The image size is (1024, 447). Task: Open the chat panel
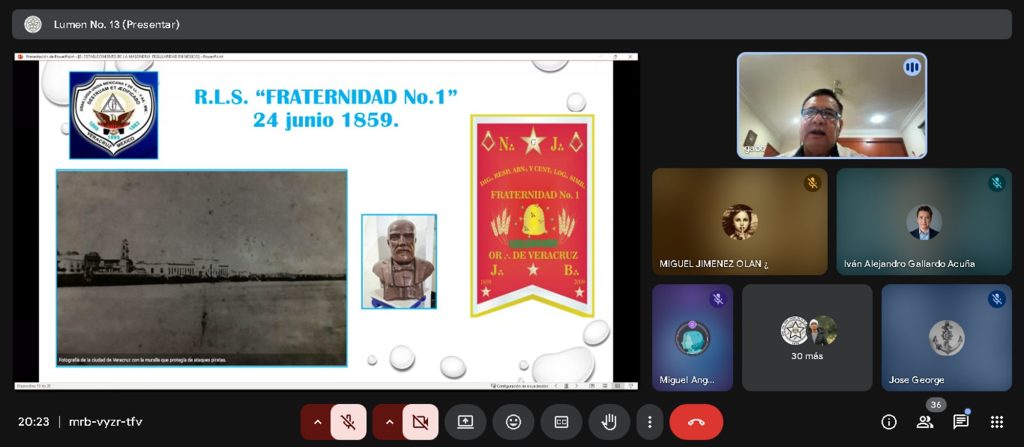pyautogui.click(x=961, y=422)
